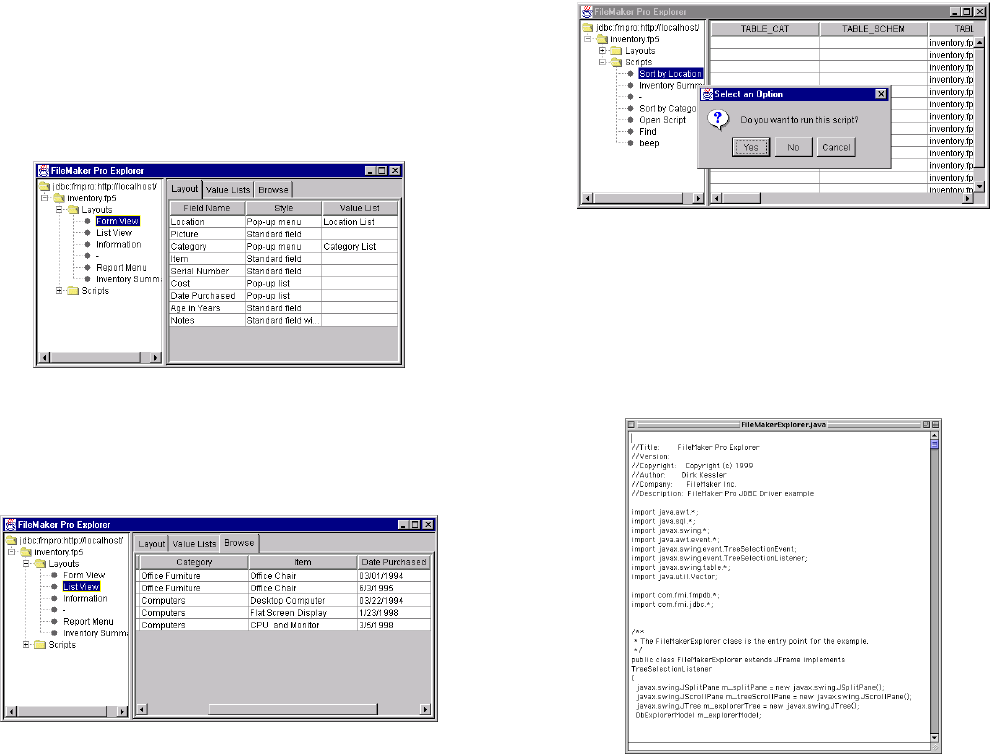Collapse the Scripts folder in top-right window
This screenshot has width=994, height=756.
pos(602,62)
